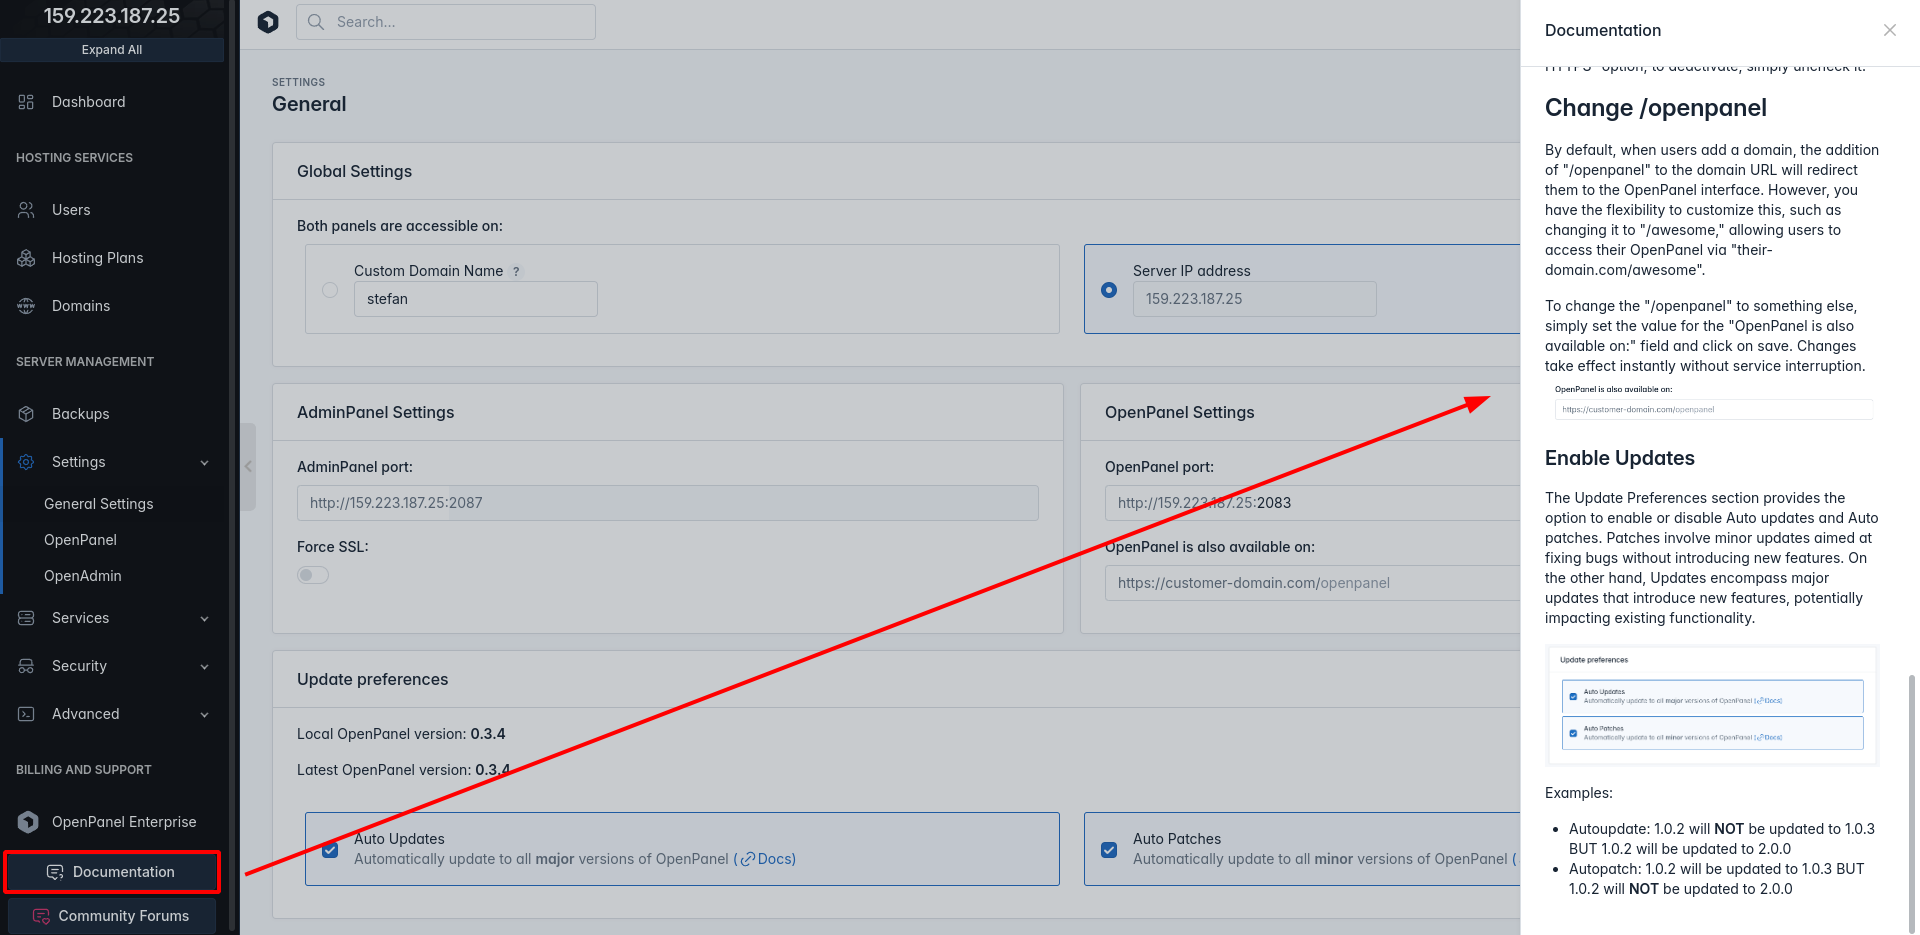
Task: Expand the Security menu chevron
Action: 204,666
